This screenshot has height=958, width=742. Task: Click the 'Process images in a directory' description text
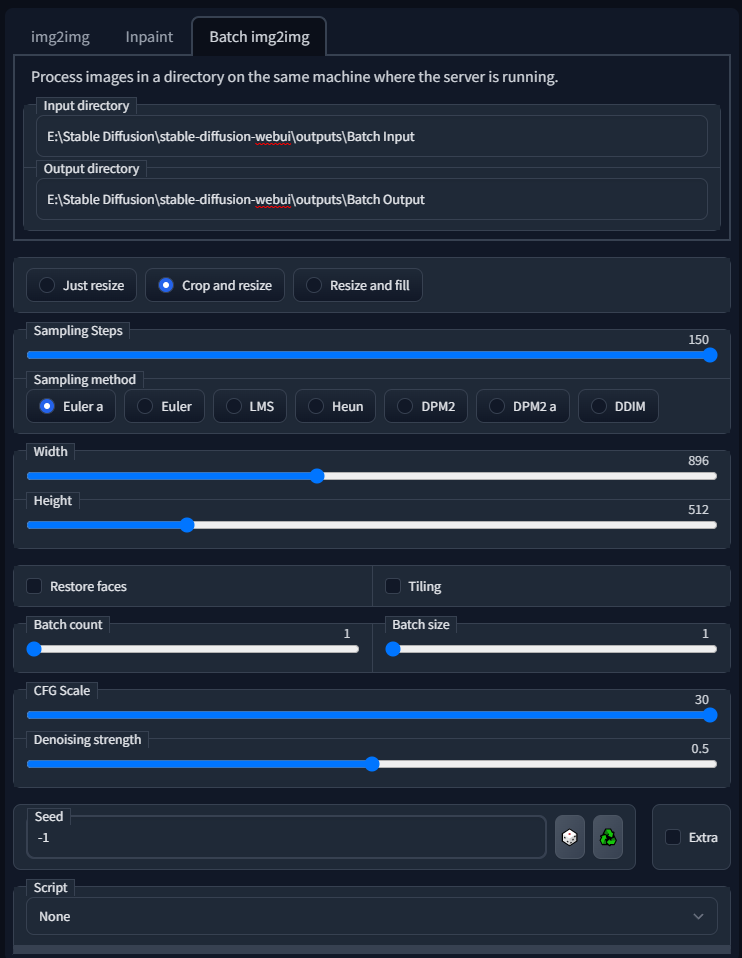(x=295, y=77)
